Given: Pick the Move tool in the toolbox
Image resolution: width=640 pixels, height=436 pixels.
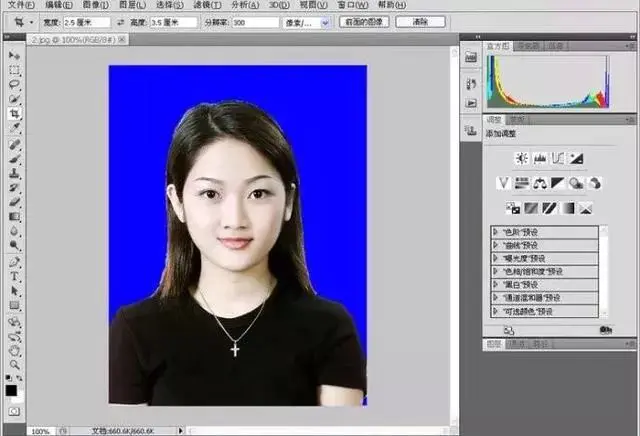Looking at the screenshot, I should 14,55.
